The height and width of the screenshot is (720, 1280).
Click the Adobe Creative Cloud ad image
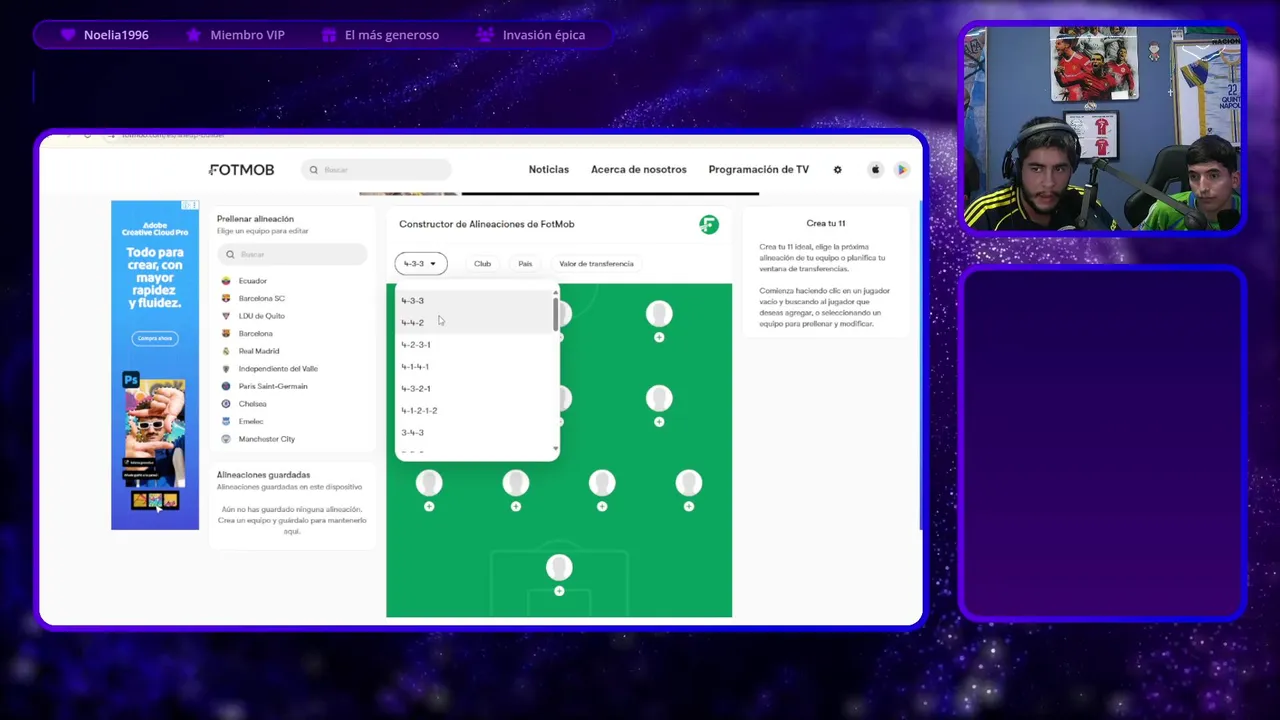pos(155,365)
